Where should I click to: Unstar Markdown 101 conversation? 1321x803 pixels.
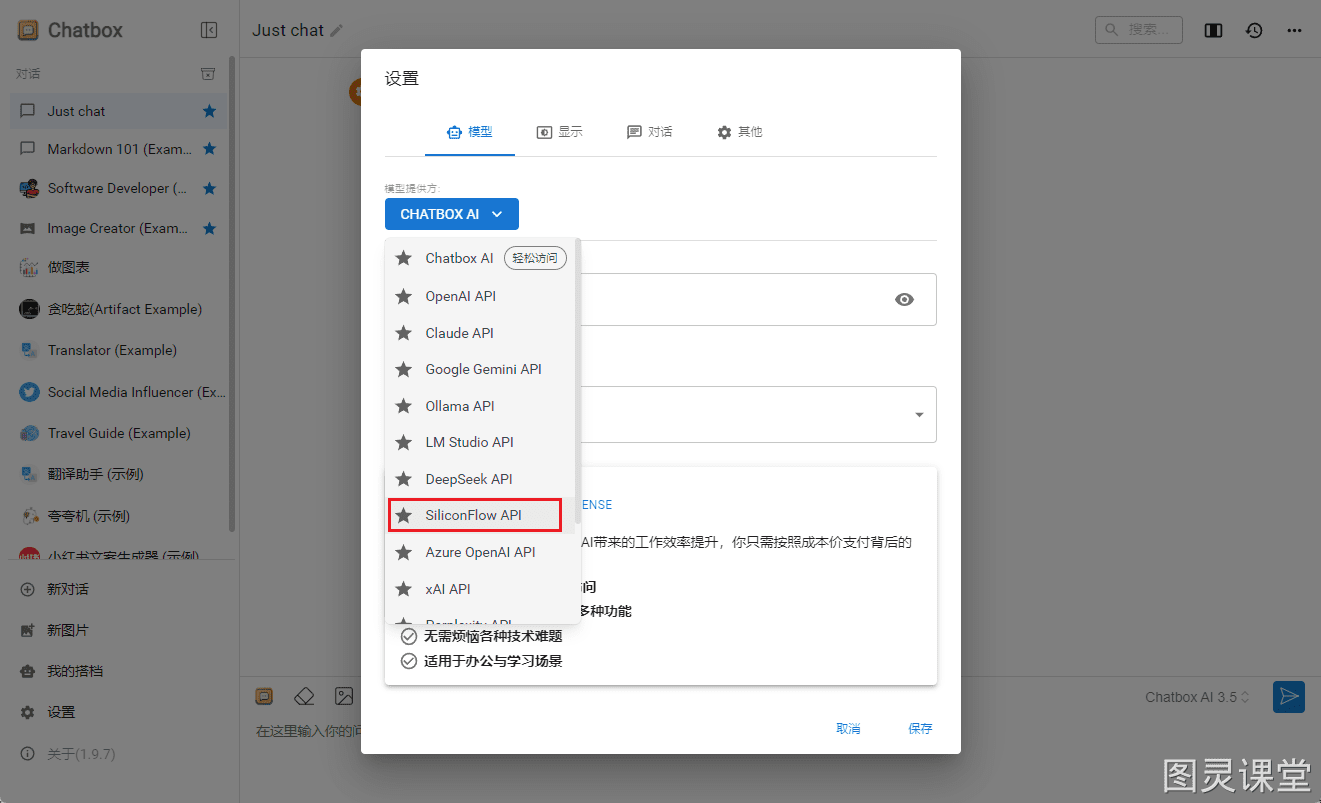pos(209,149)
